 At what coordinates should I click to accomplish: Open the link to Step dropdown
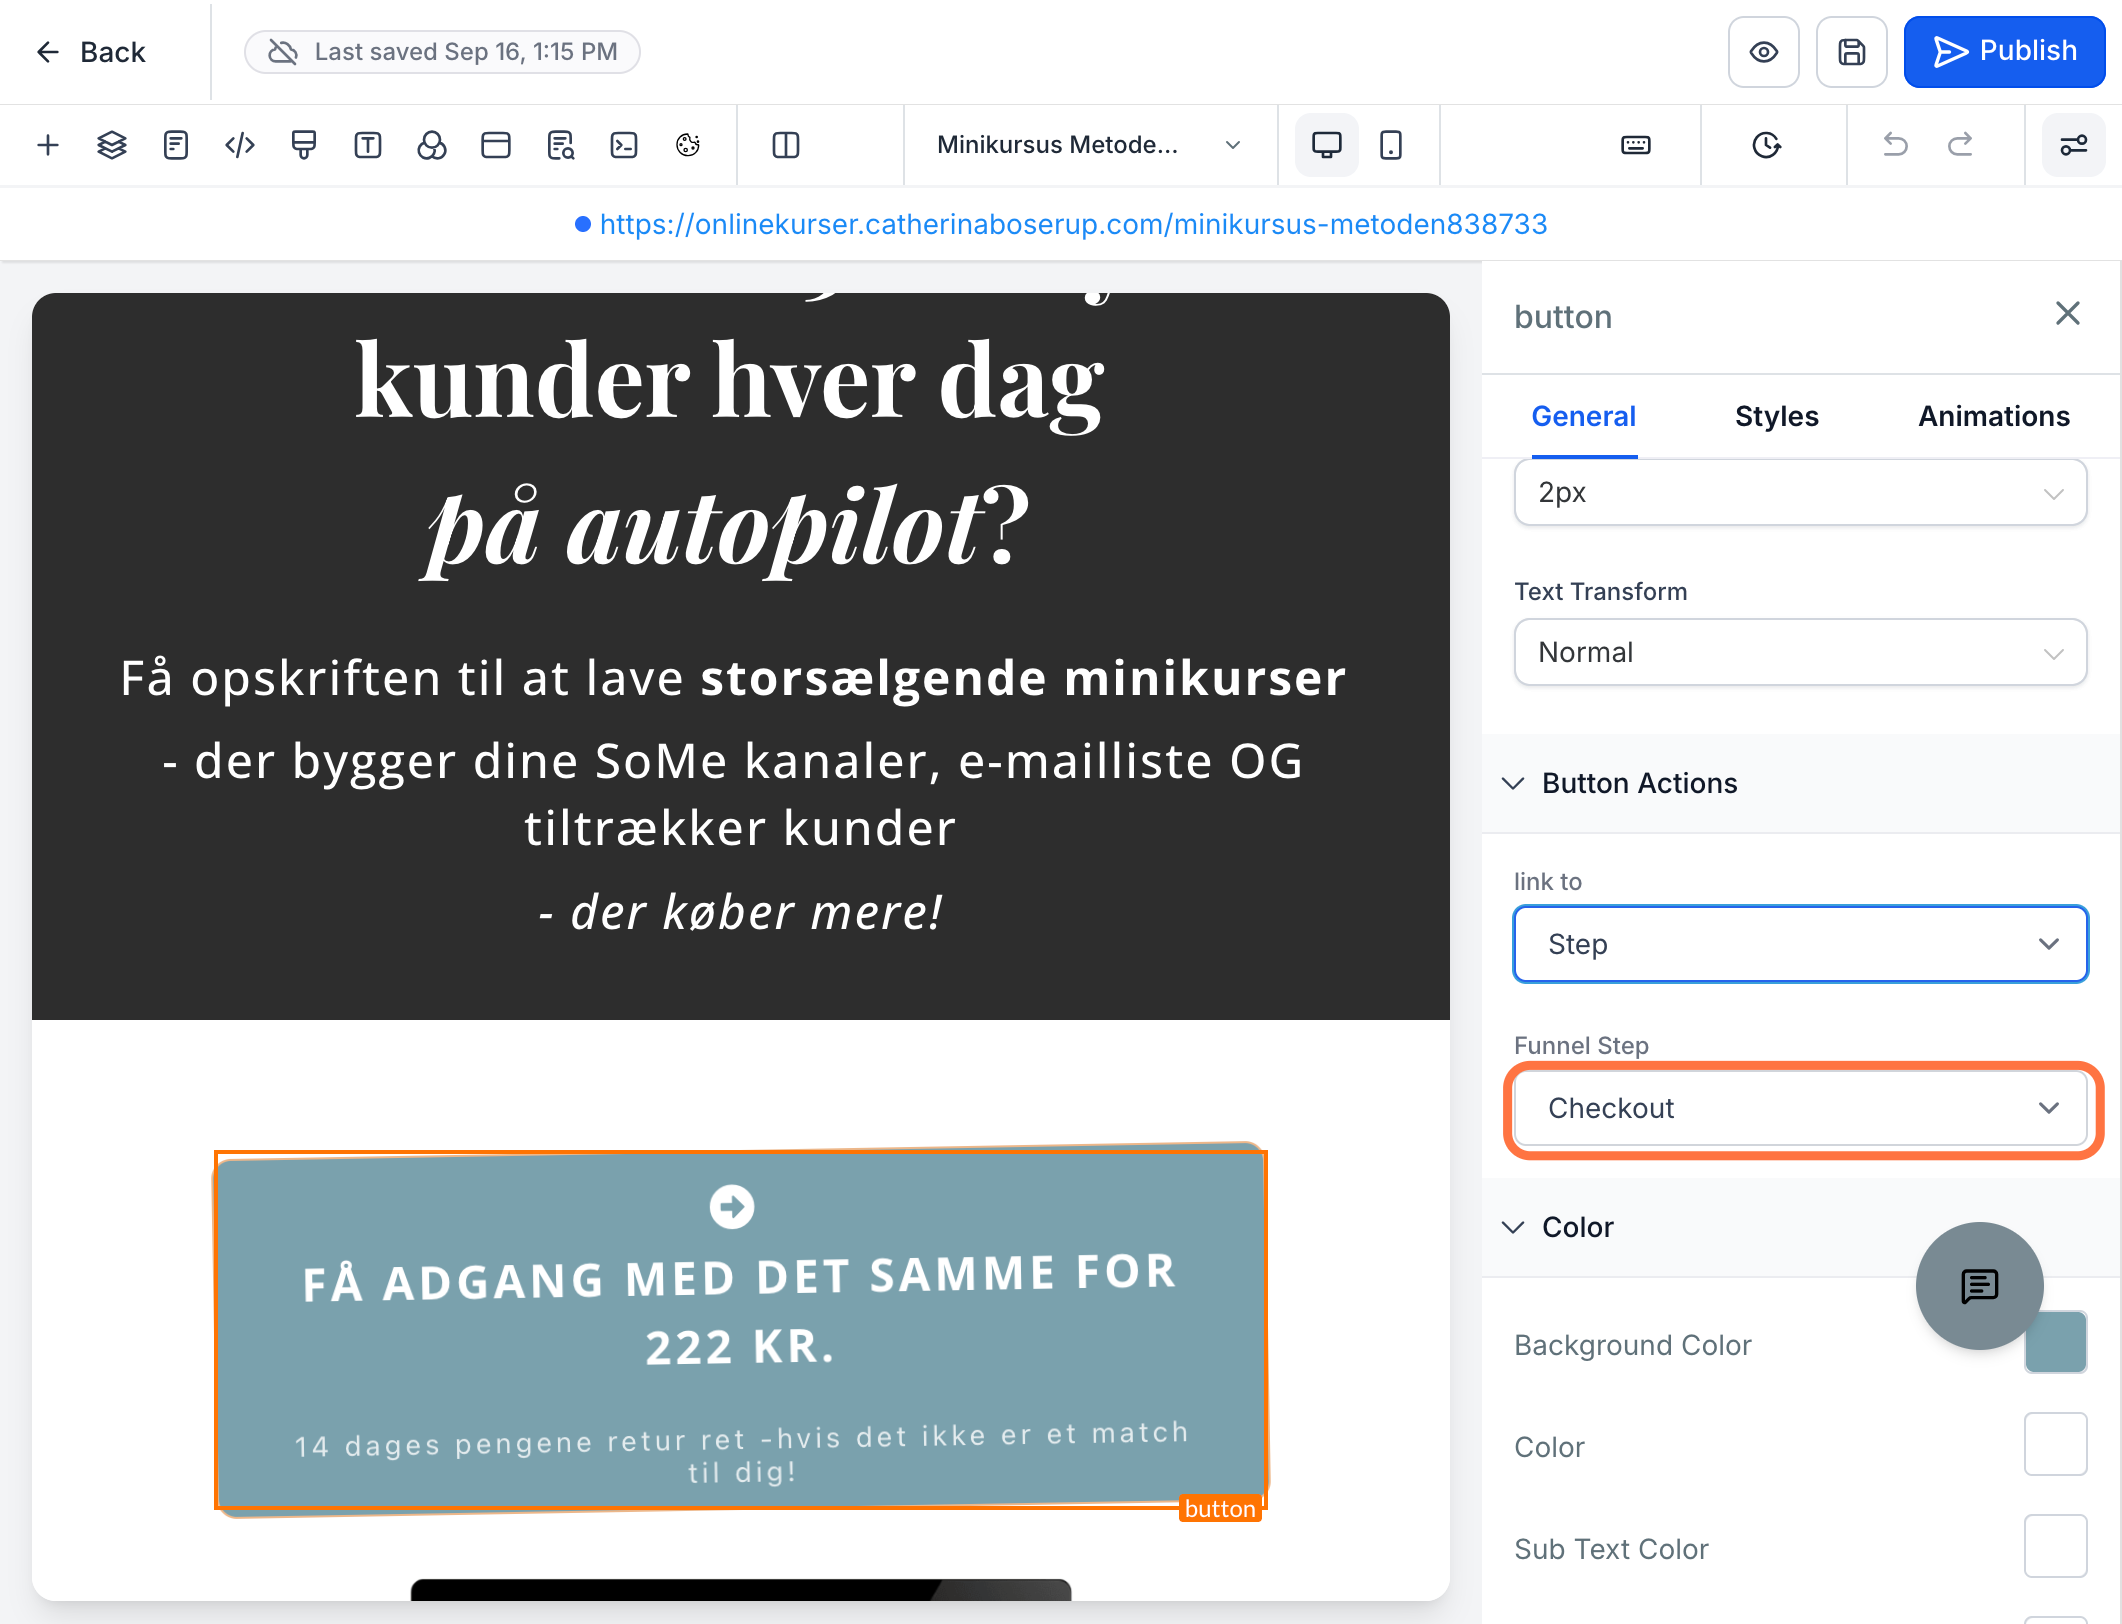(x=1800, y=945)
